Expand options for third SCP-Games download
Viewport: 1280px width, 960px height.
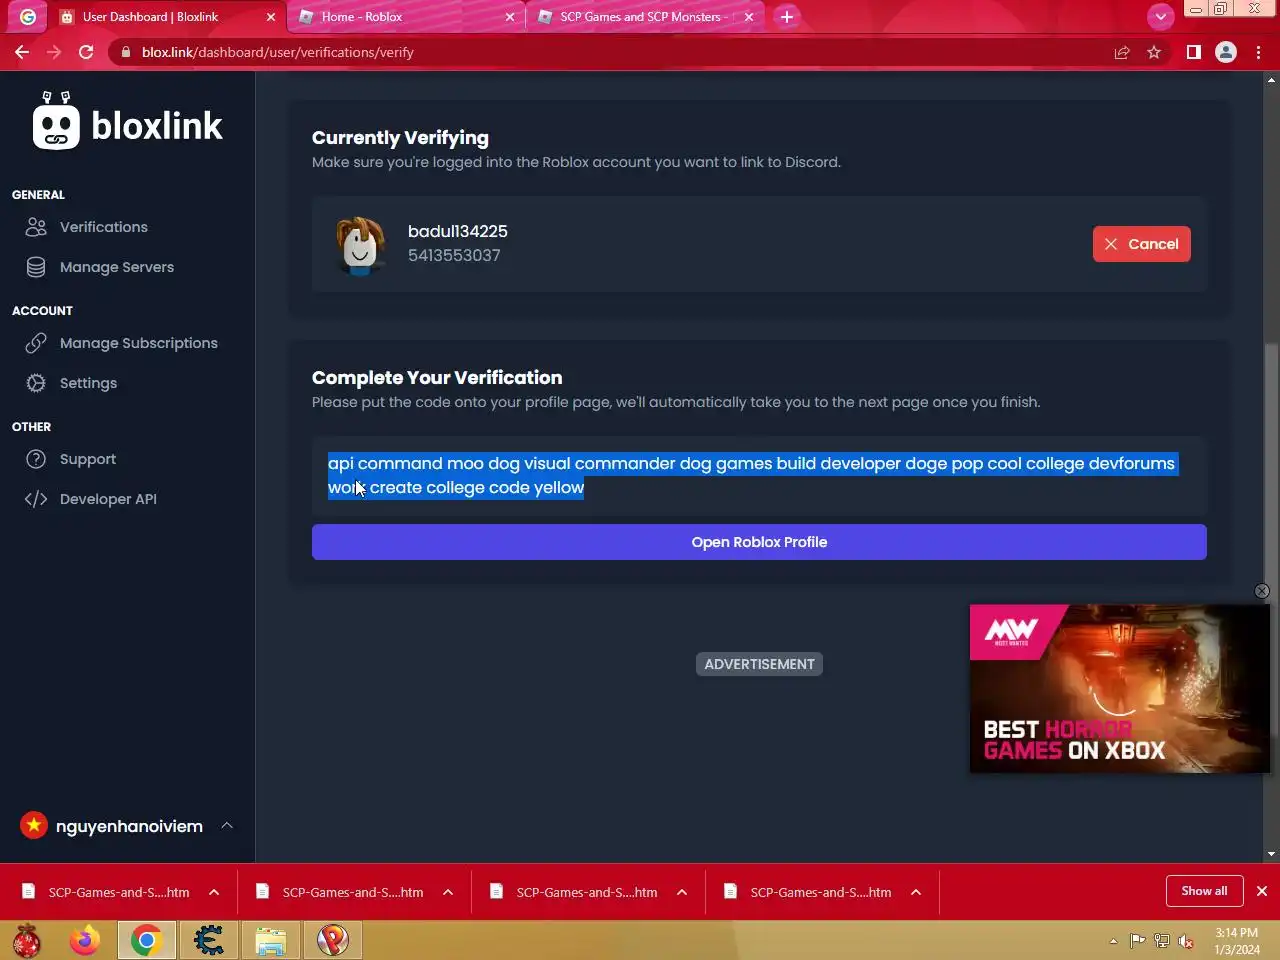click(x=682, y=892)
